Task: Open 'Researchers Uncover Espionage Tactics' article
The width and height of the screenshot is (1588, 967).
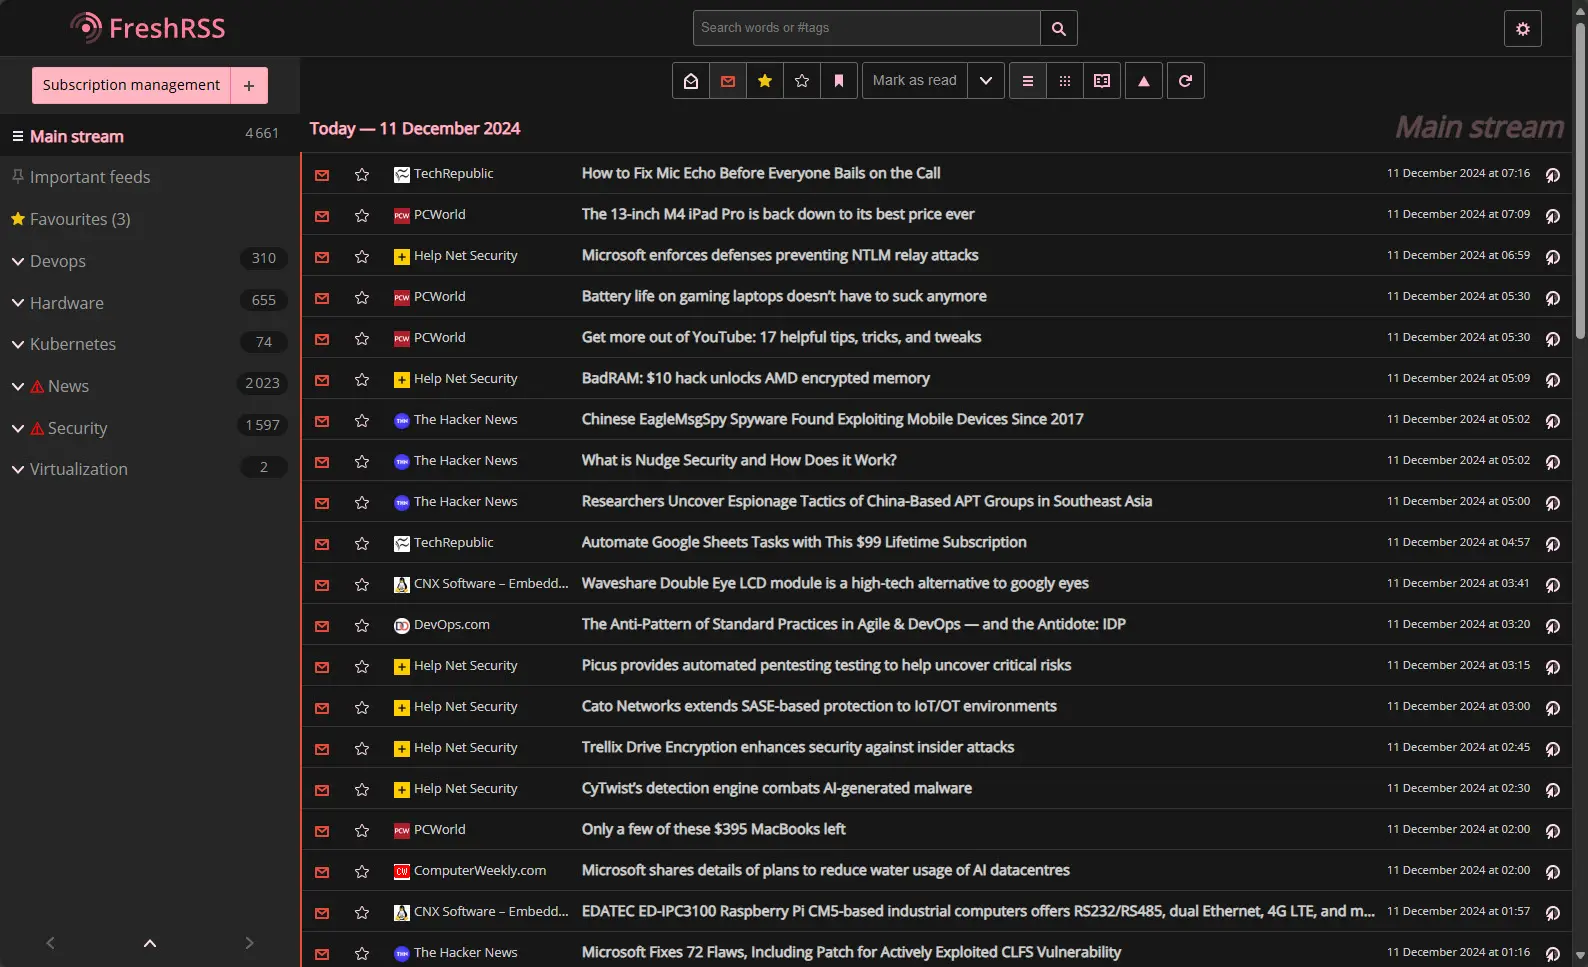Action: [x=867, y=501]
